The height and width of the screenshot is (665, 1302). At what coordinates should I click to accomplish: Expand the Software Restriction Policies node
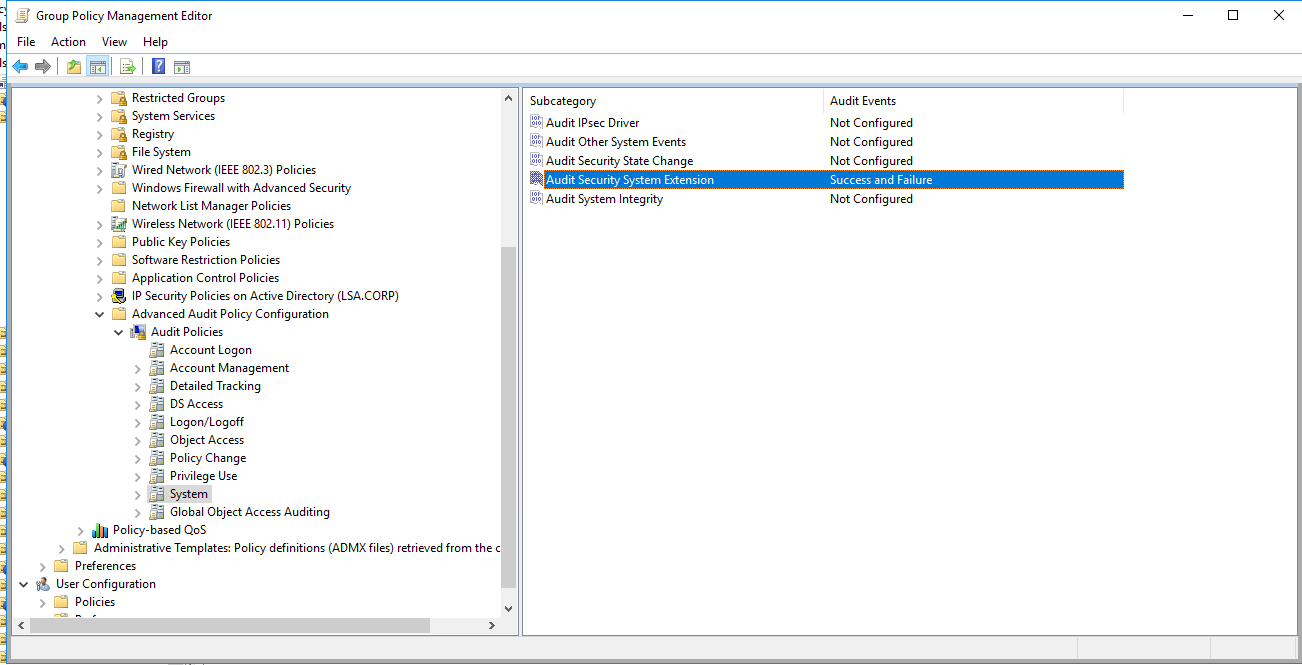pyautogui.click(x=100, y=260)
